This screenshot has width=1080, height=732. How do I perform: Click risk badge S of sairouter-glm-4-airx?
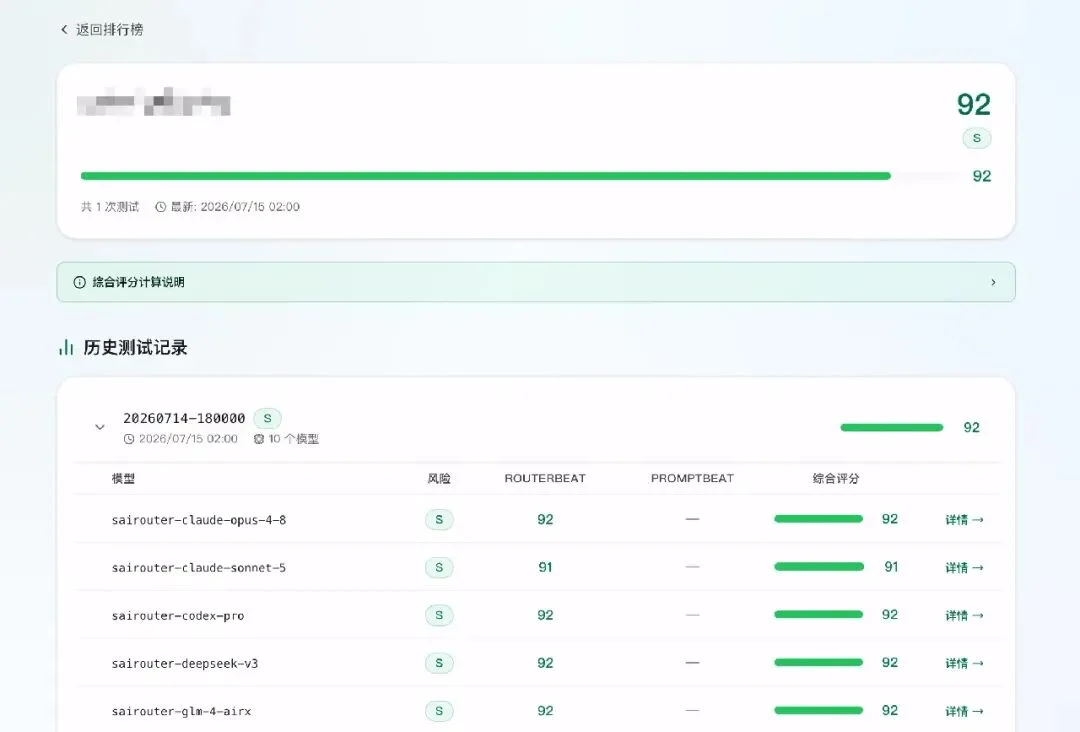(439, 711)
